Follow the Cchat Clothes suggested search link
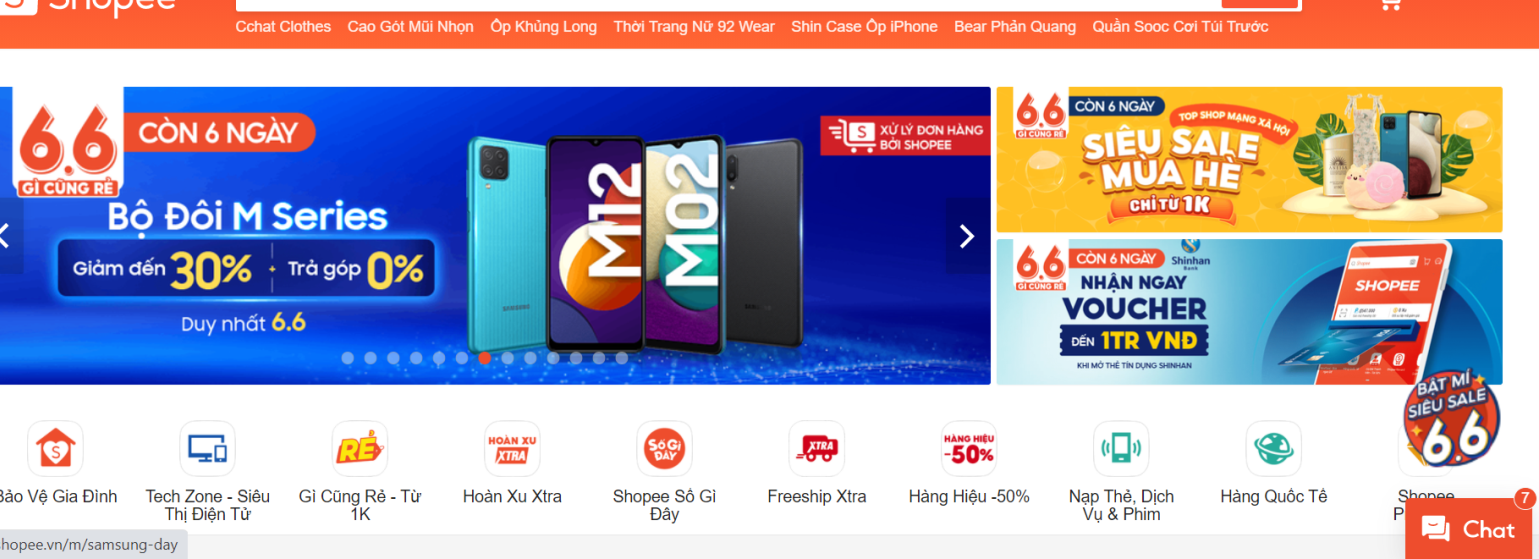Screen dimensions: 1539x559 click(x=283, y=27)
